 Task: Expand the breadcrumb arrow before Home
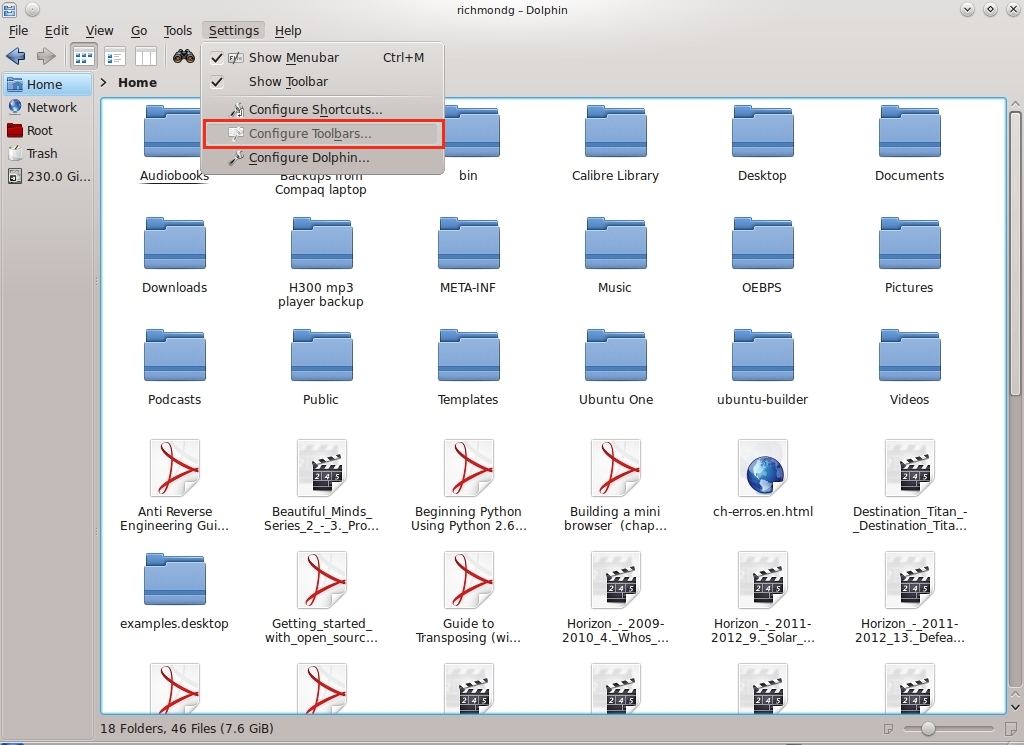point(105,82)
